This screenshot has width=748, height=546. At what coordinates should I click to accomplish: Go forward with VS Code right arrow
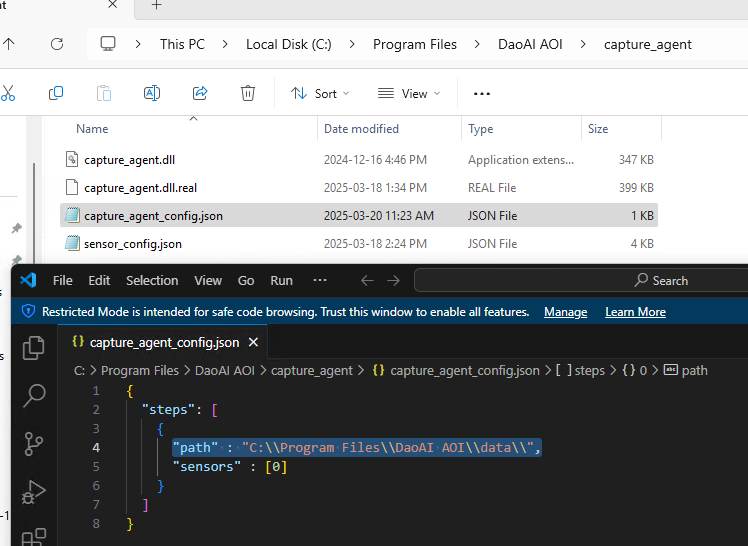[393, 280]
